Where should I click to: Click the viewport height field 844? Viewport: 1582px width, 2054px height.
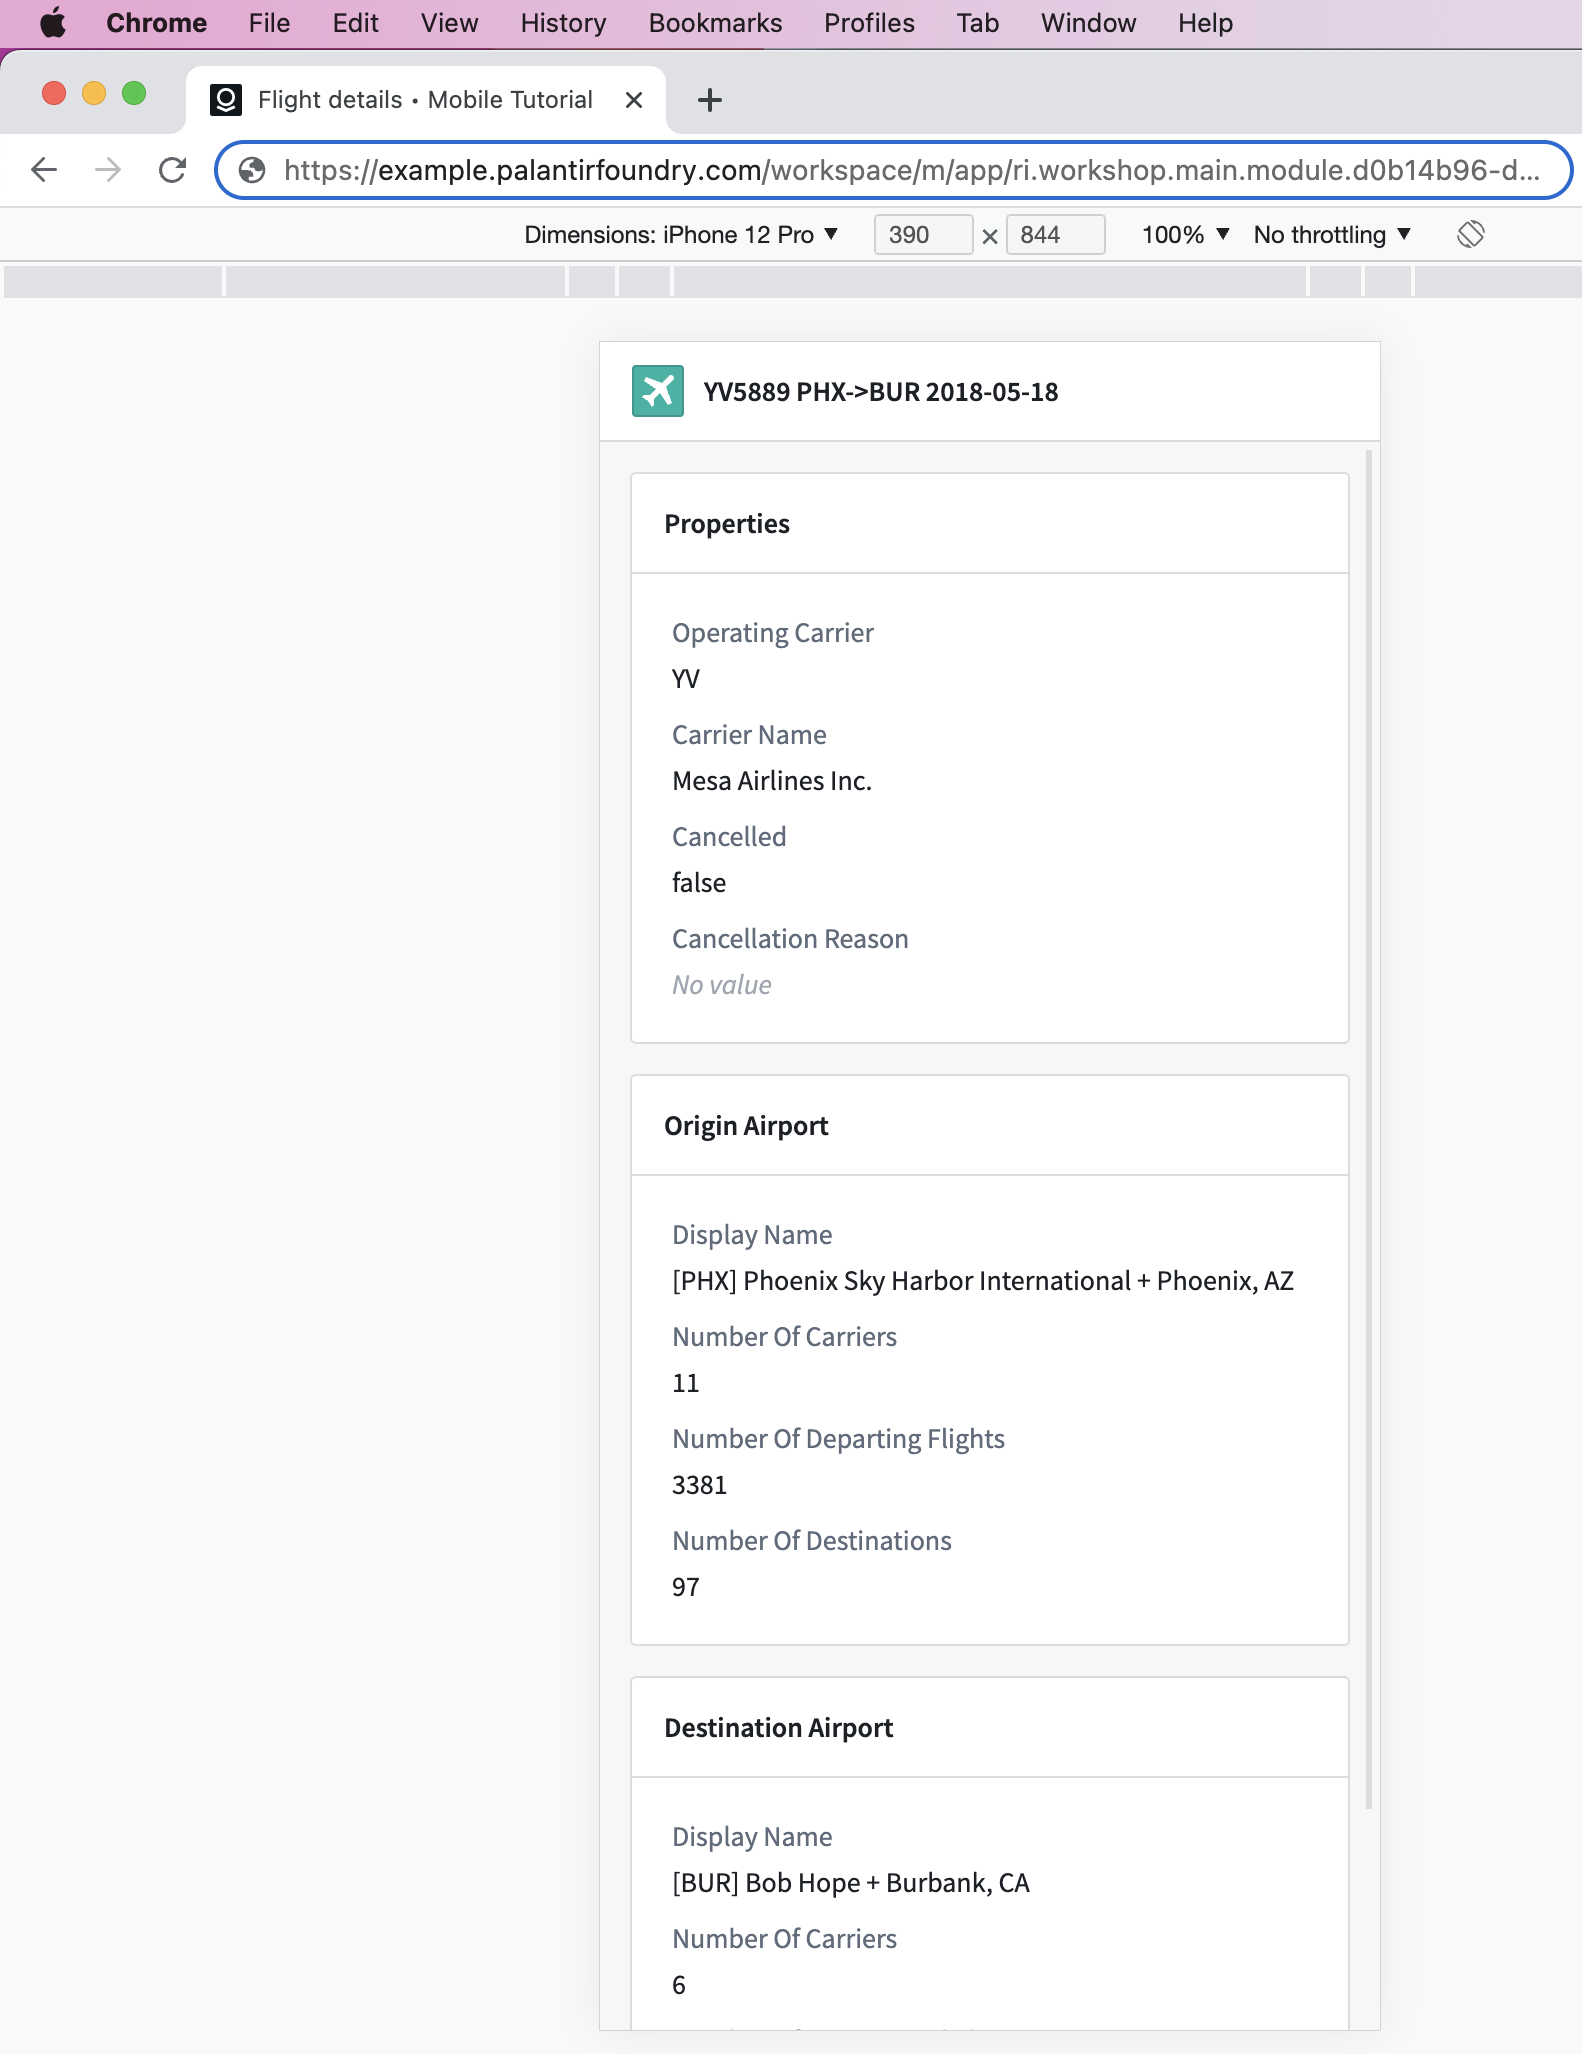pos(1055,235)
